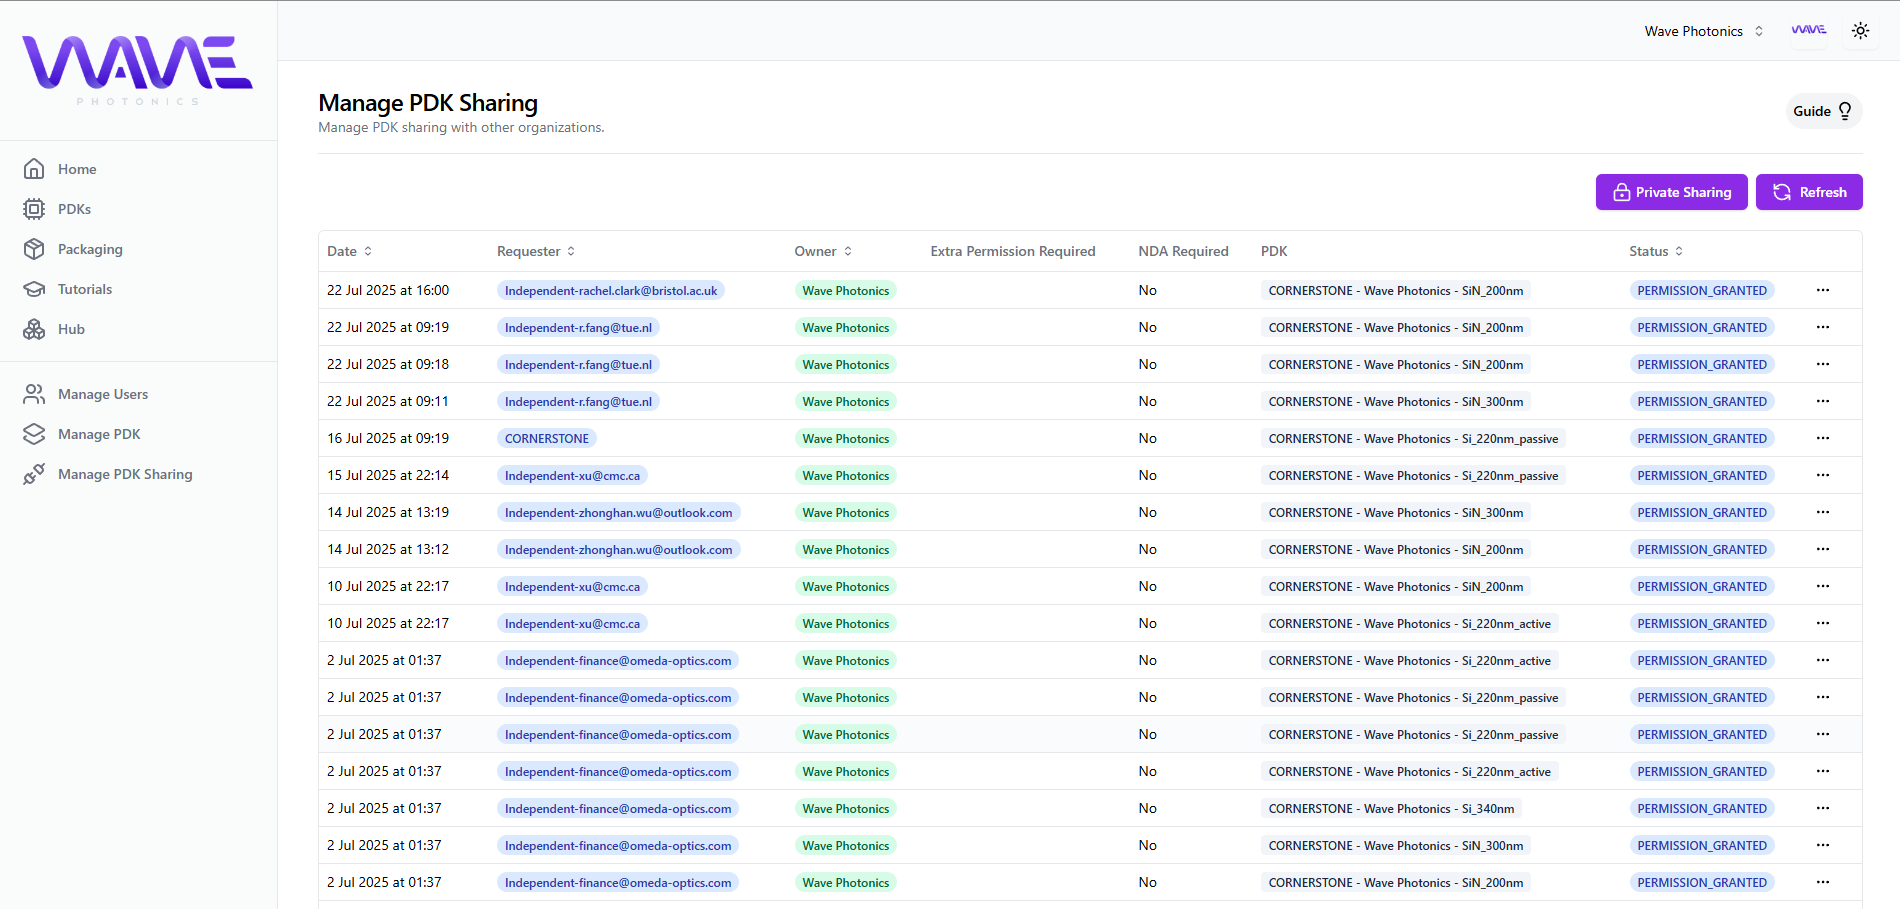Go to Manage Users in sidebar menu
Viewport: 1900px width, 909px height.
coord(103,394)
